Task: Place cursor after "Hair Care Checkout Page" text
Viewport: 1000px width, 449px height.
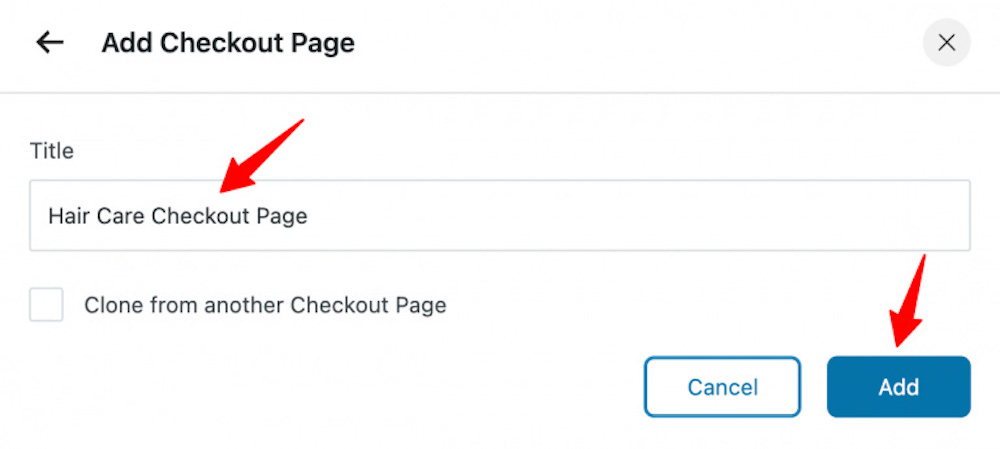Action: (309, 216)
